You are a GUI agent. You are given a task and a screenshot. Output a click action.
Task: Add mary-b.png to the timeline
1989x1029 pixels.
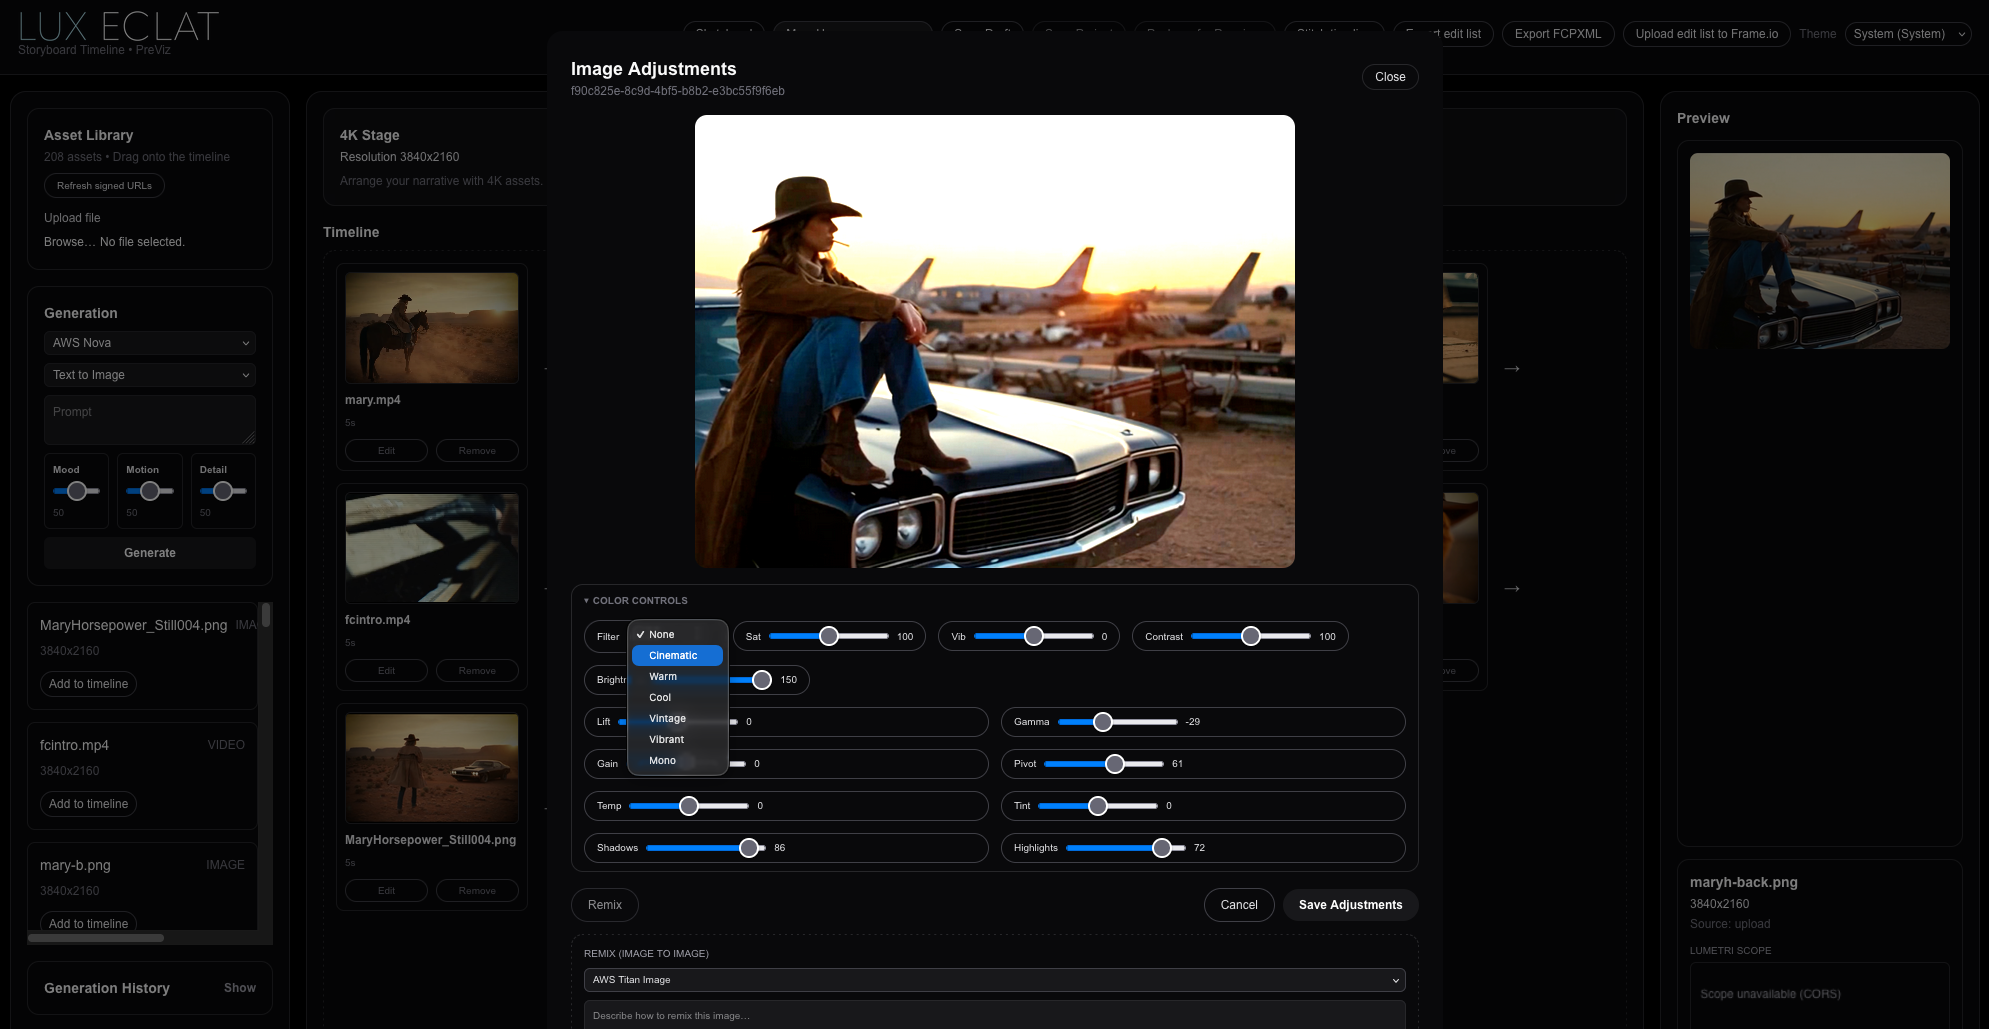(88, 923)
